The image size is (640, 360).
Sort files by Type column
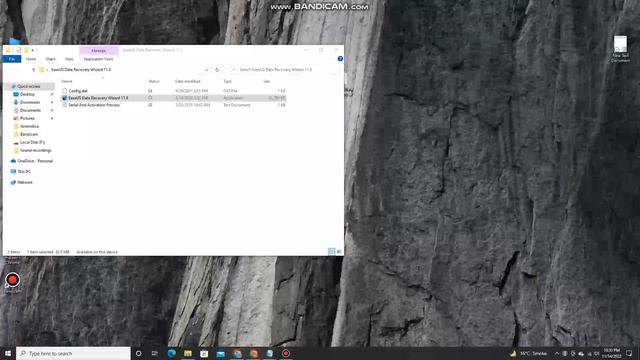[227, 81]
